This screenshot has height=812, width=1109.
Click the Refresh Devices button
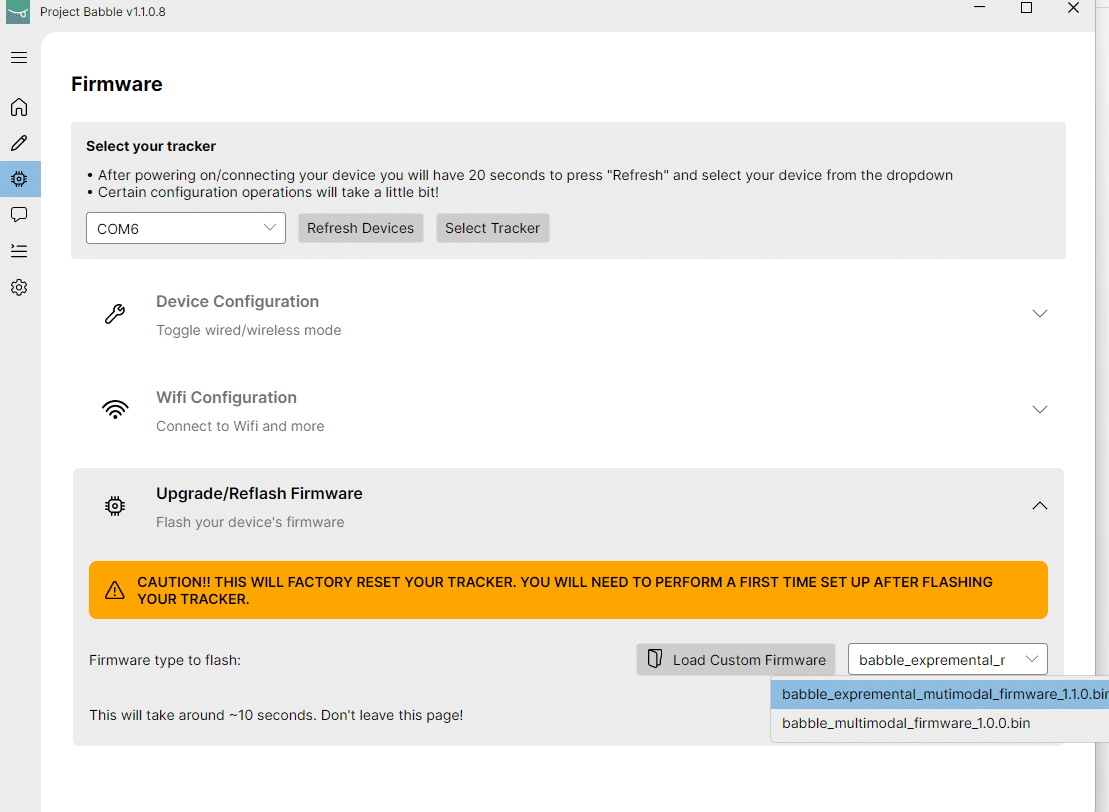pyautogui.click(x=360, y=228)
